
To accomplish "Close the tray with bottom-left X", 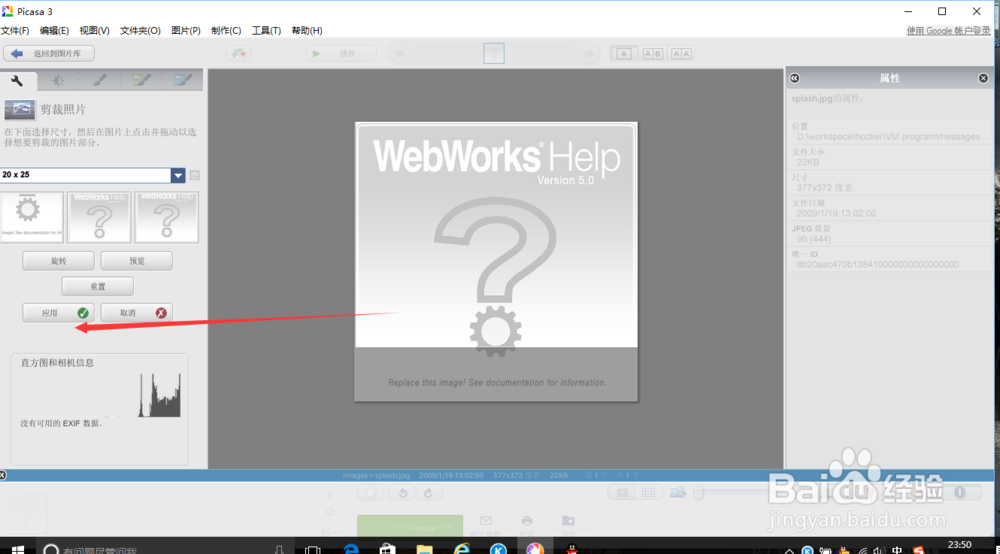I will 3,475.
